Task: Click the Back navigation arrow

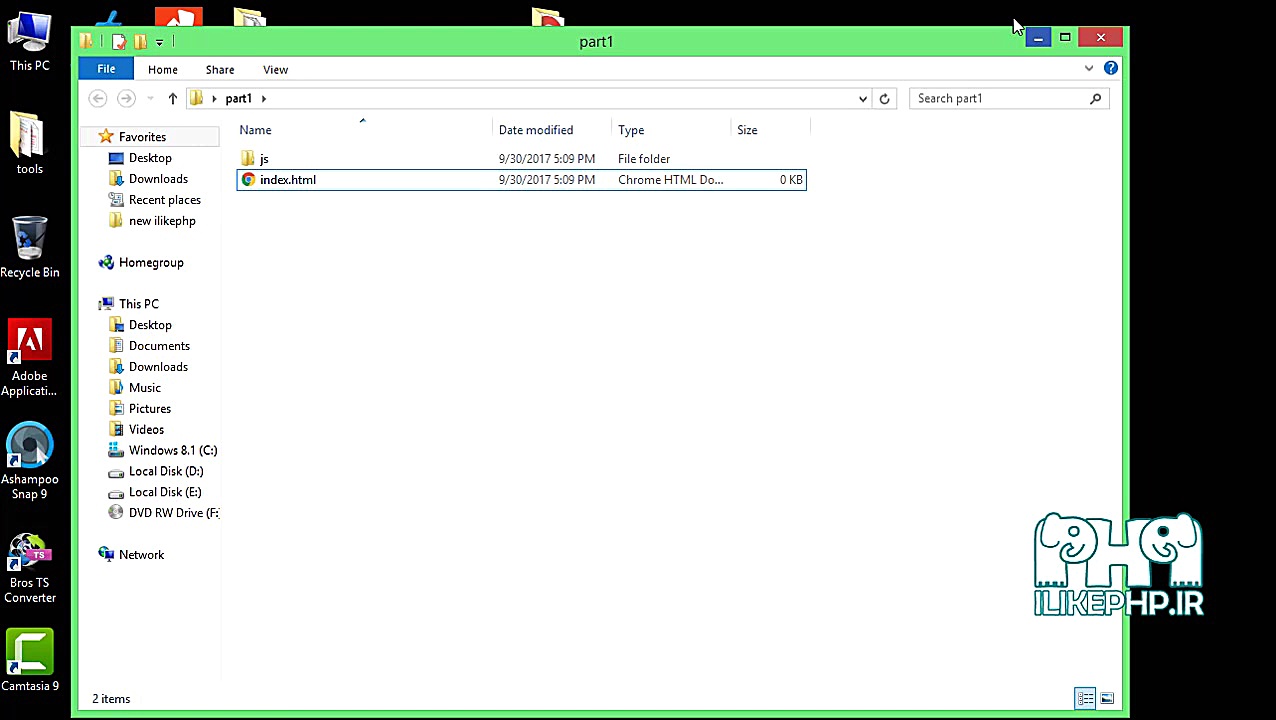Action: point(98,98)
